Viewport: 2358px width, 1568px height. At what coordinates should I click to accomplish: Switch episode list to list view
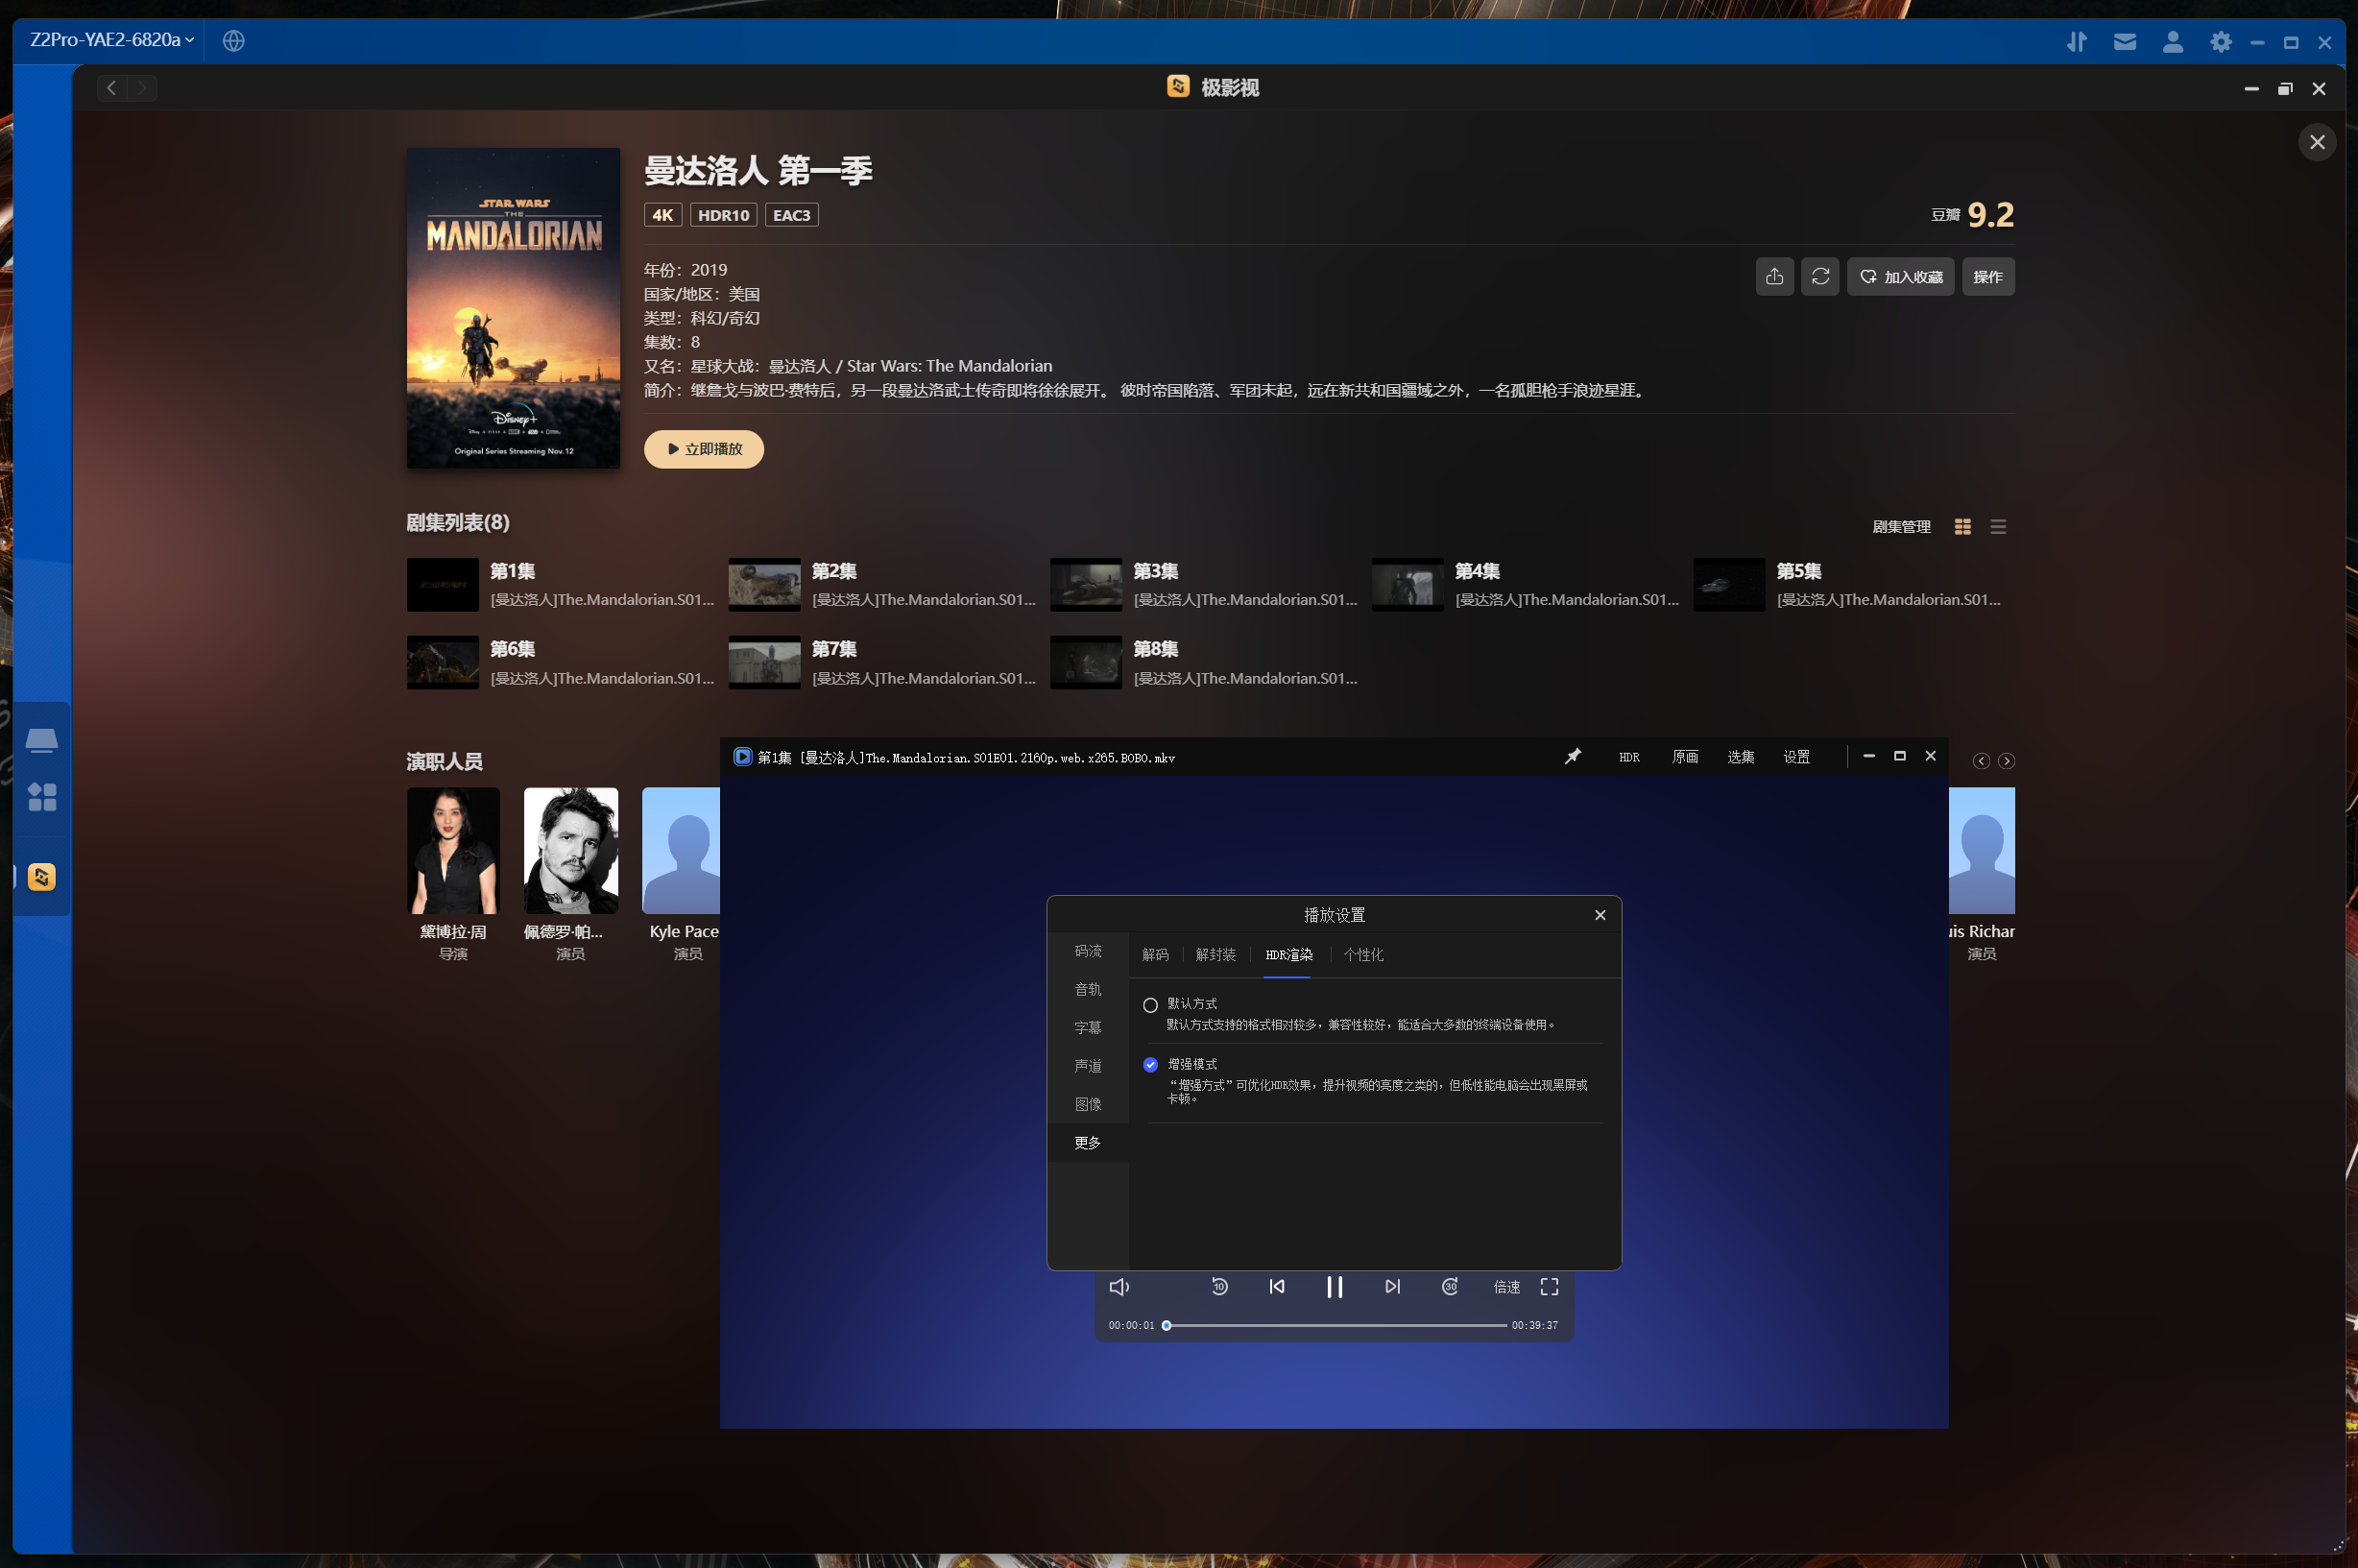click(1998, 527)
